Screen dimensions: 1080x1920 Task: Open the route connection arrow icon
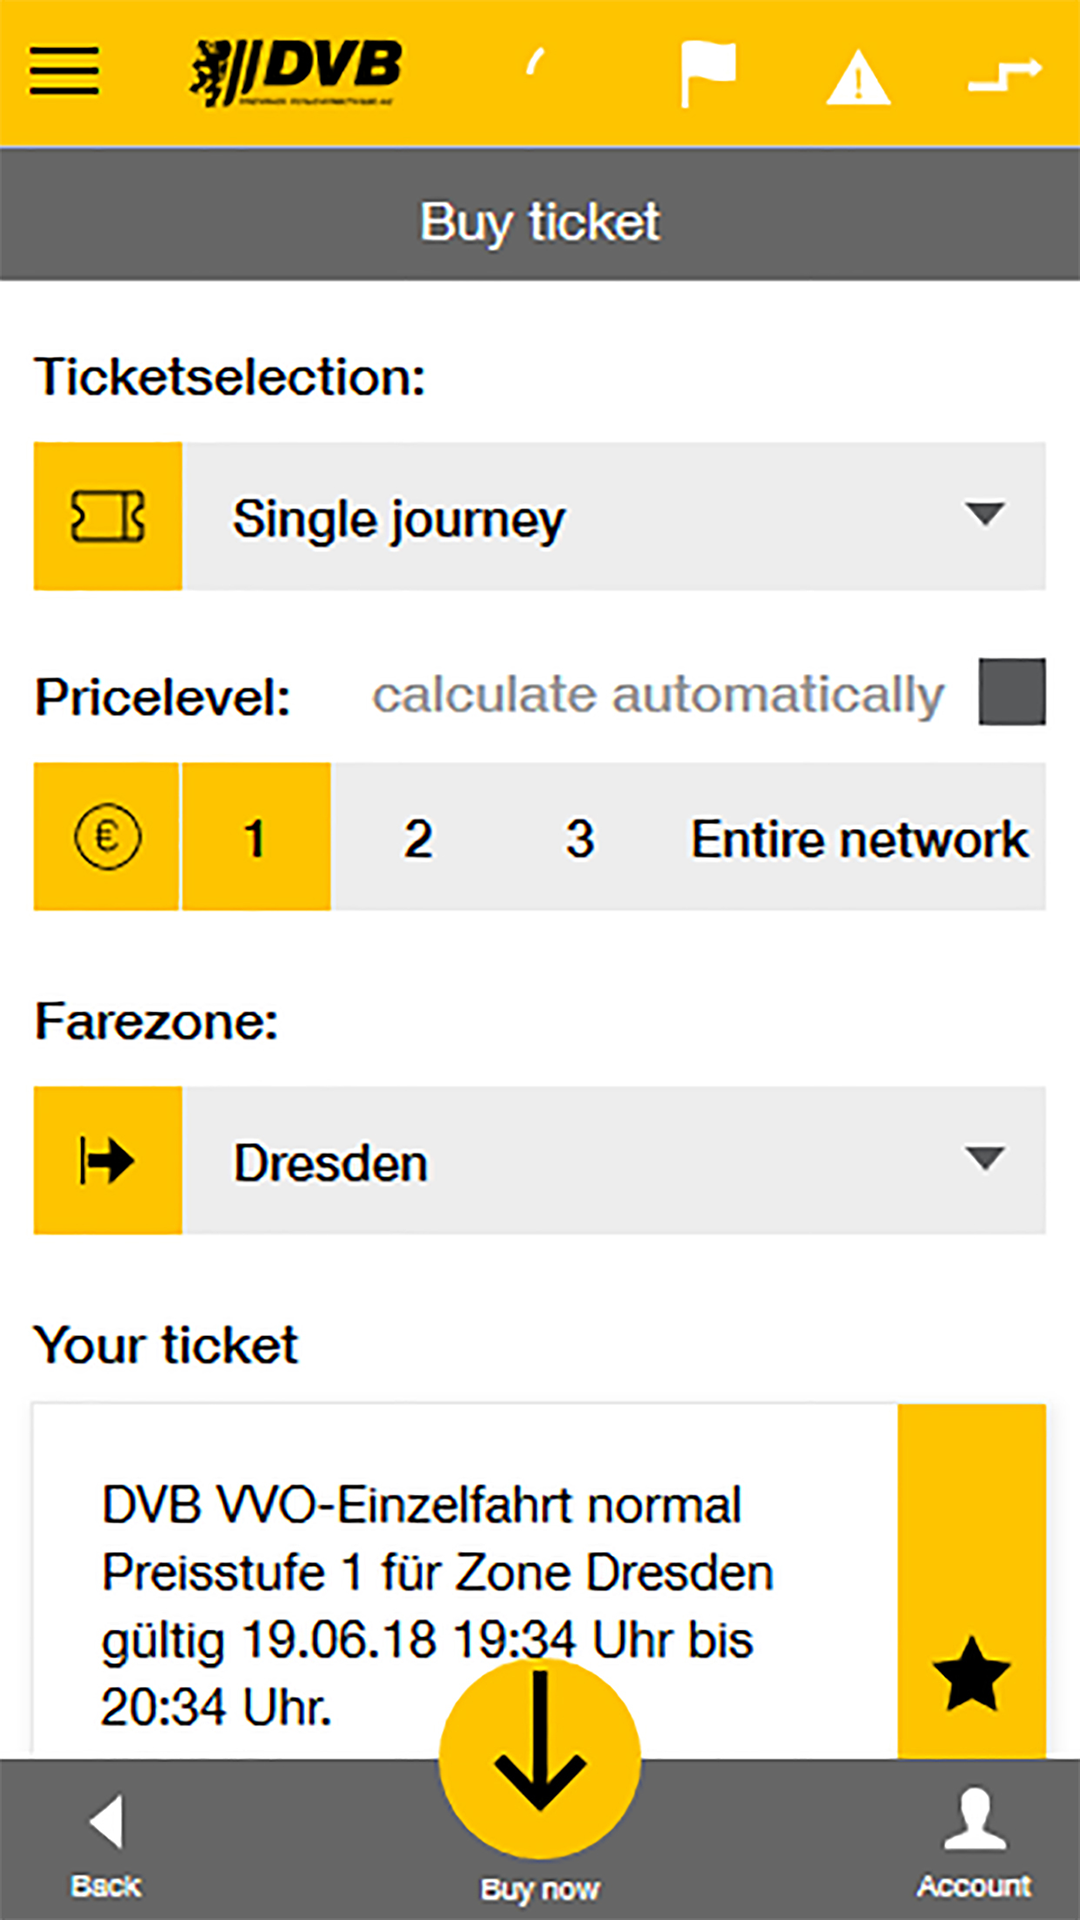pyautogui.click(x=1005, y=75)
